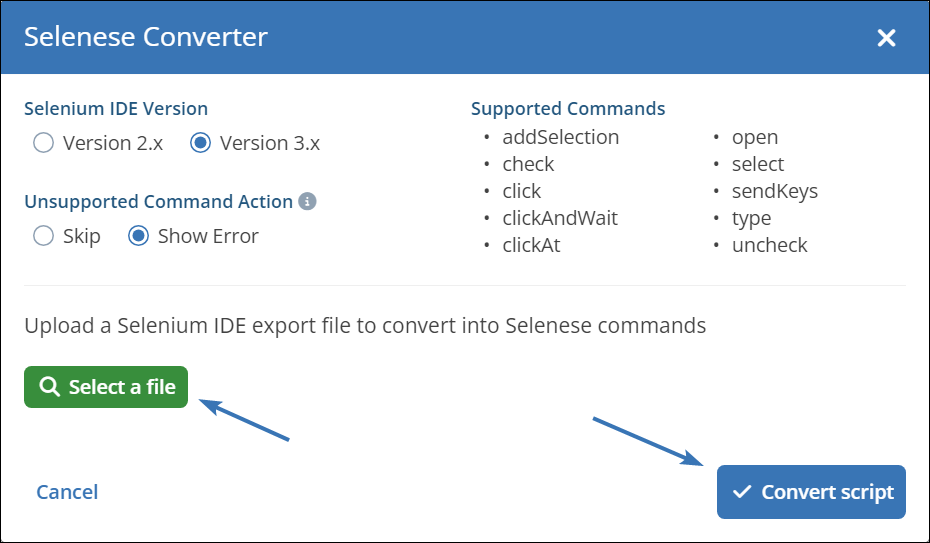The image size is (930, 543).
Task: Choose the Skip radio option
Action: [43, 236]
